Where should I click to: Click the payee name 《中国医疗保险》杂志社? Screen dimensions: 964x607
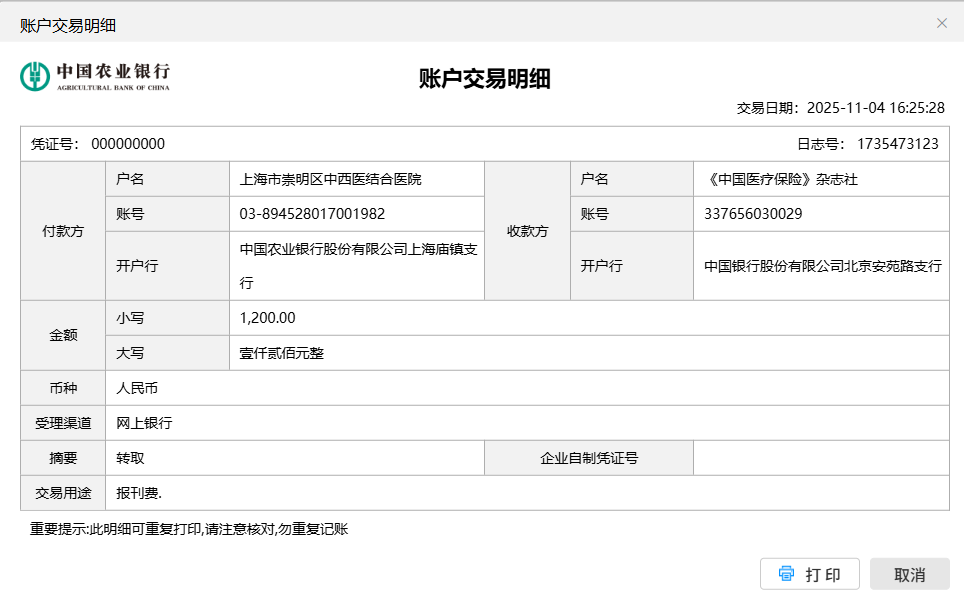point(781,180)
